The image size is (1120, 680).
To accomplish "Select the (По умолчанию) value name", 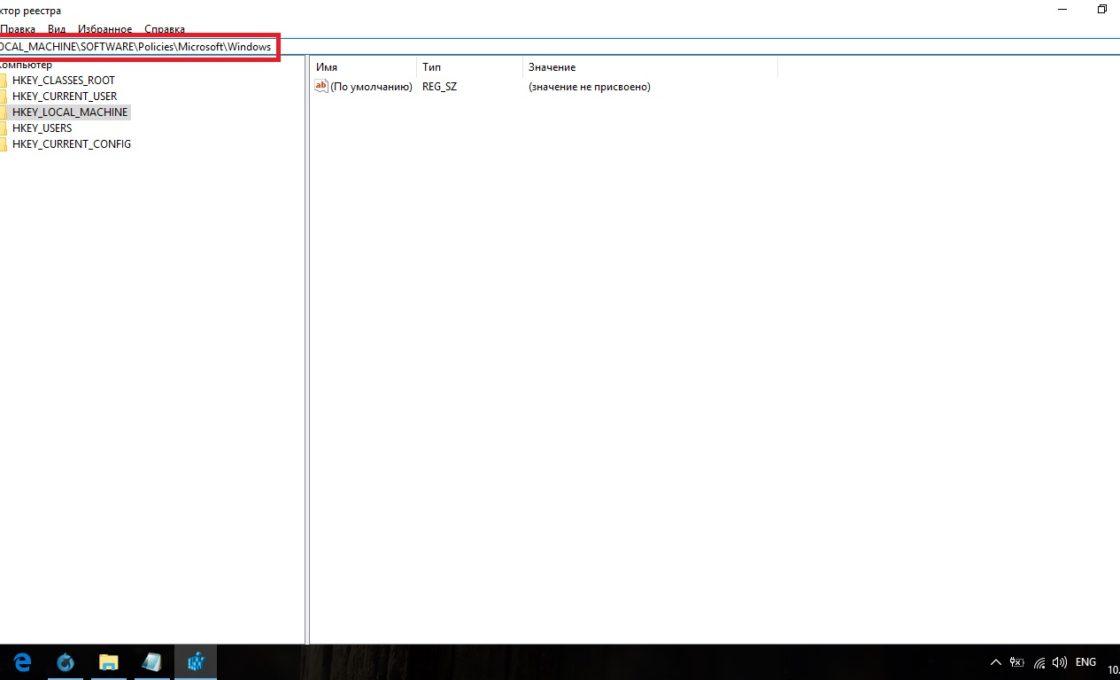I will point(371,86).
